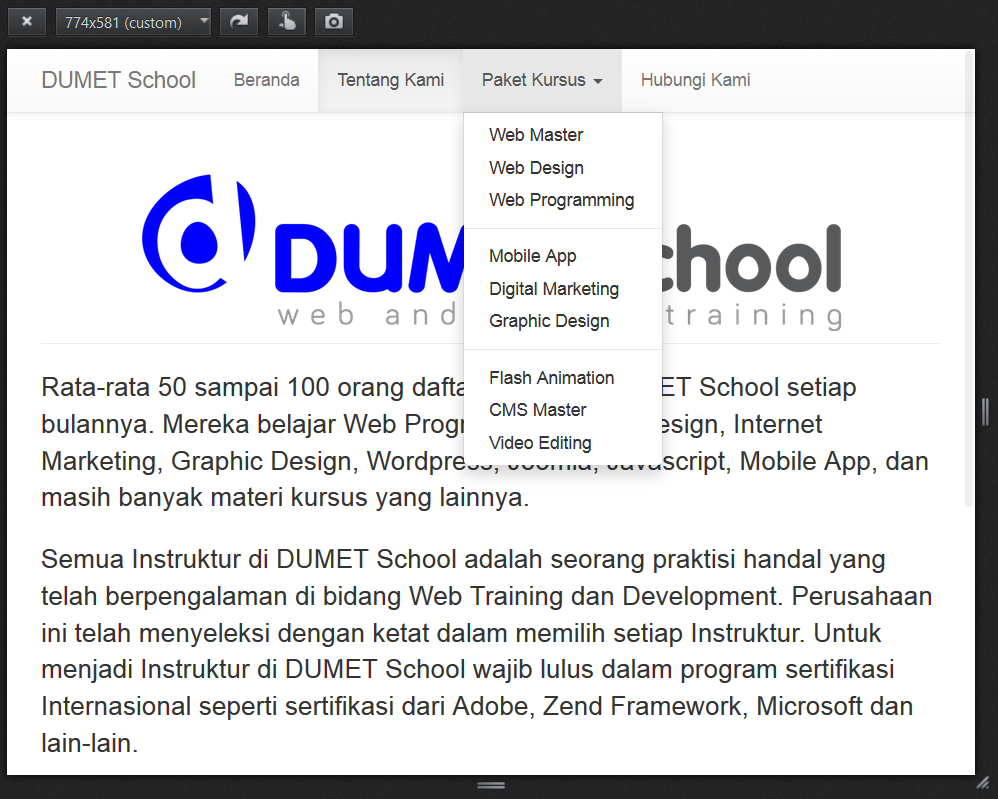
Task: Rotate the viewport orientation
Action: coord(239,22)
